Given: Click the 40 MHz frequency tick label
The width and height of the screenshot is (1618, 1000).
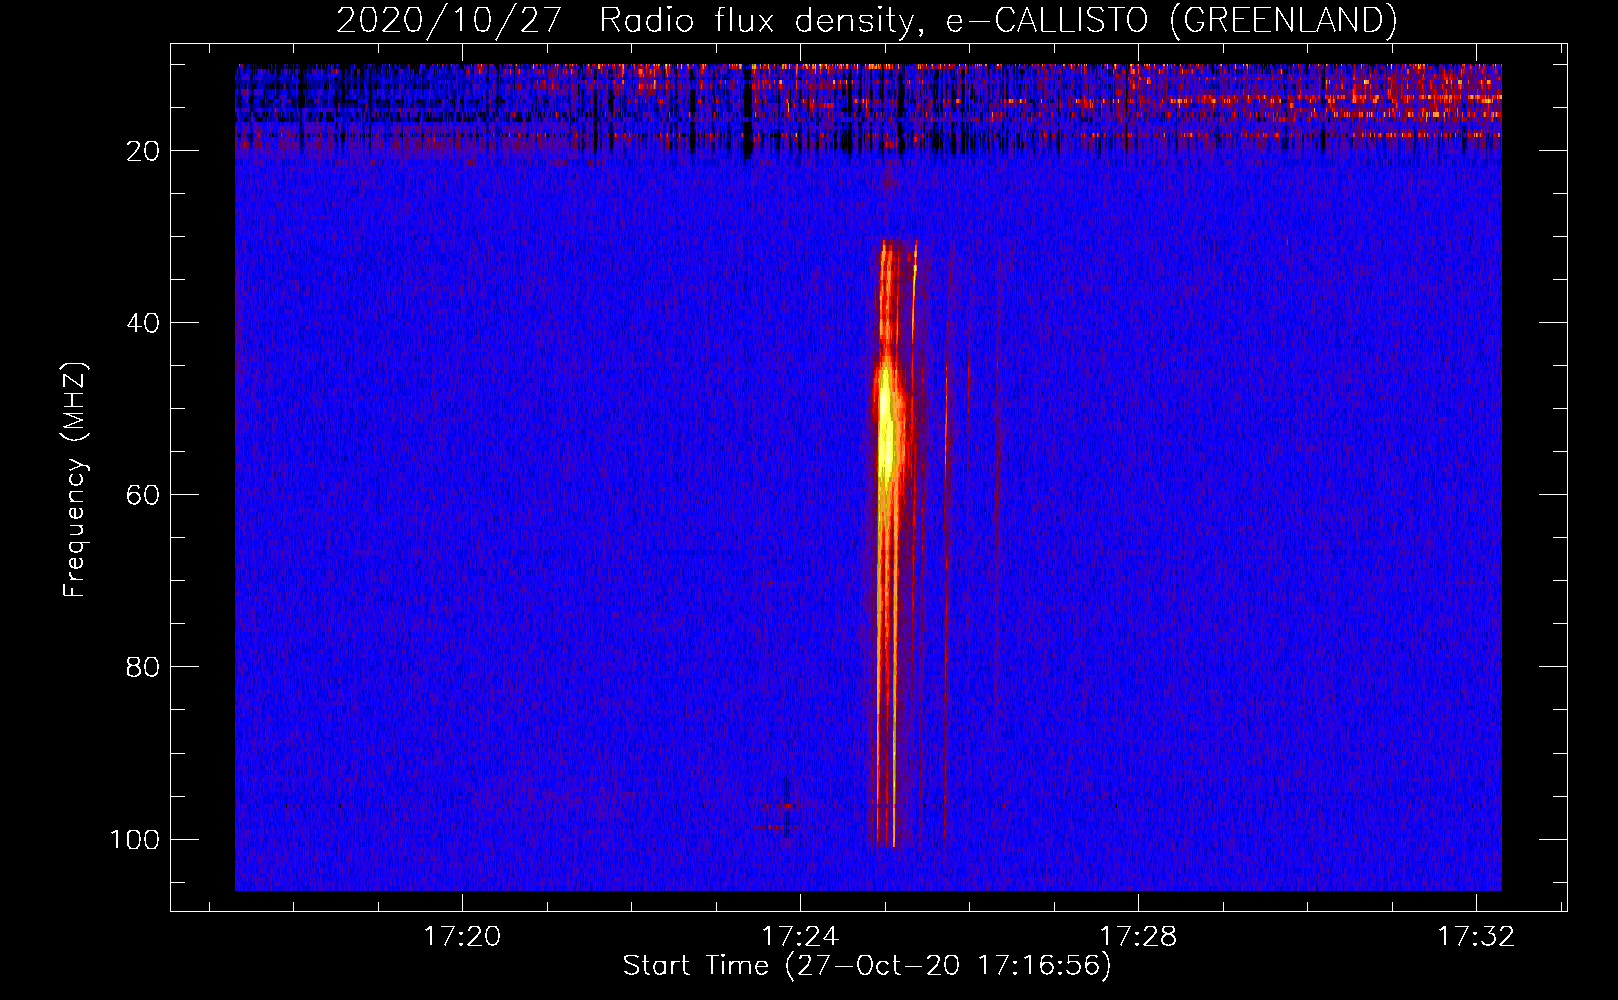Looking at the screenshot, I should coord(143,323).
